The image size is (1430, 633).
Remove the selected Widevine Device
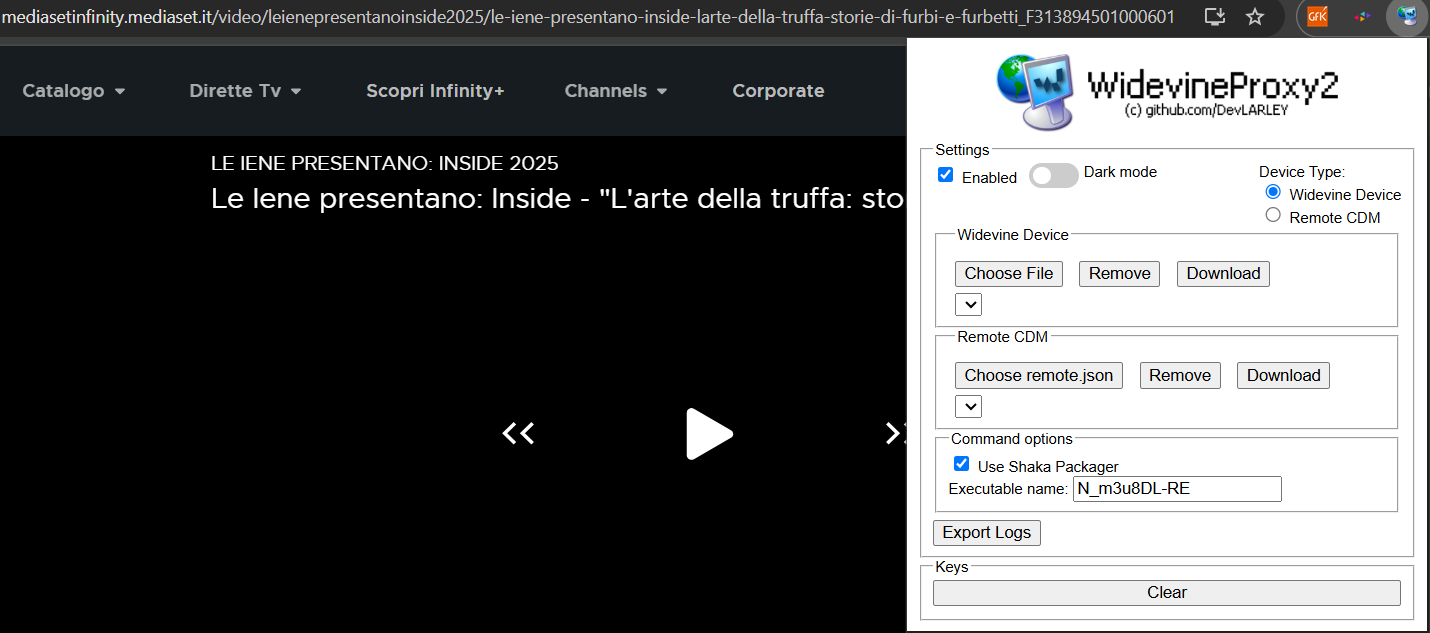pos(1119,274)
